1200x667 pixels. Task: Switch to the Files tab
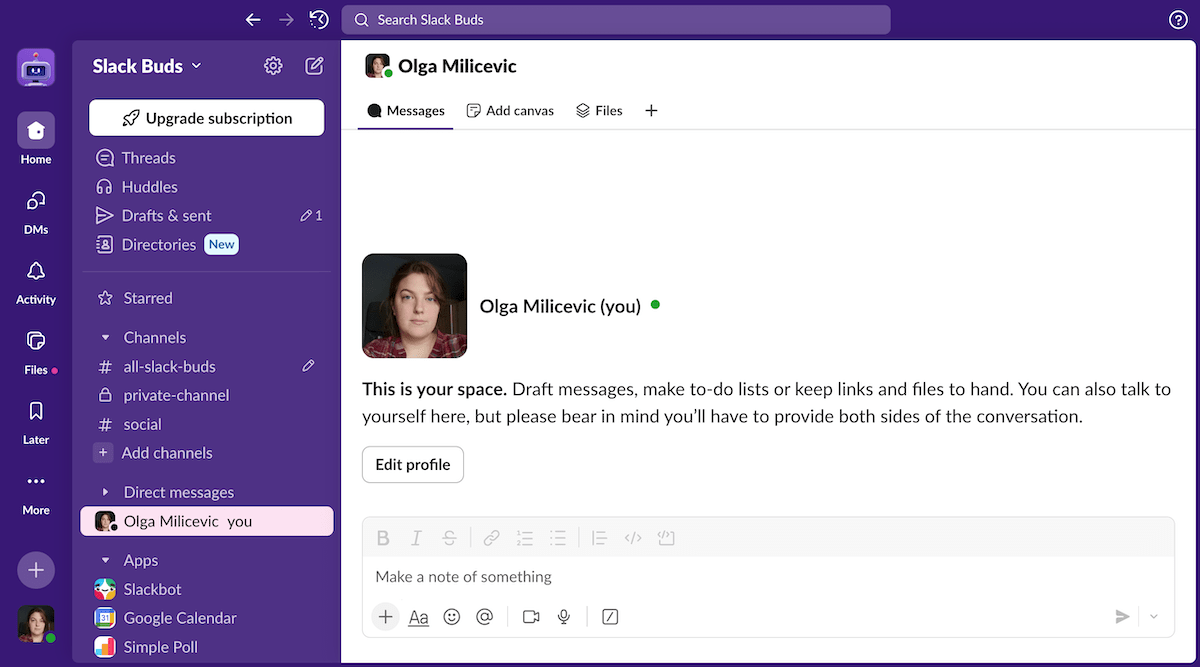coord(599,111)
